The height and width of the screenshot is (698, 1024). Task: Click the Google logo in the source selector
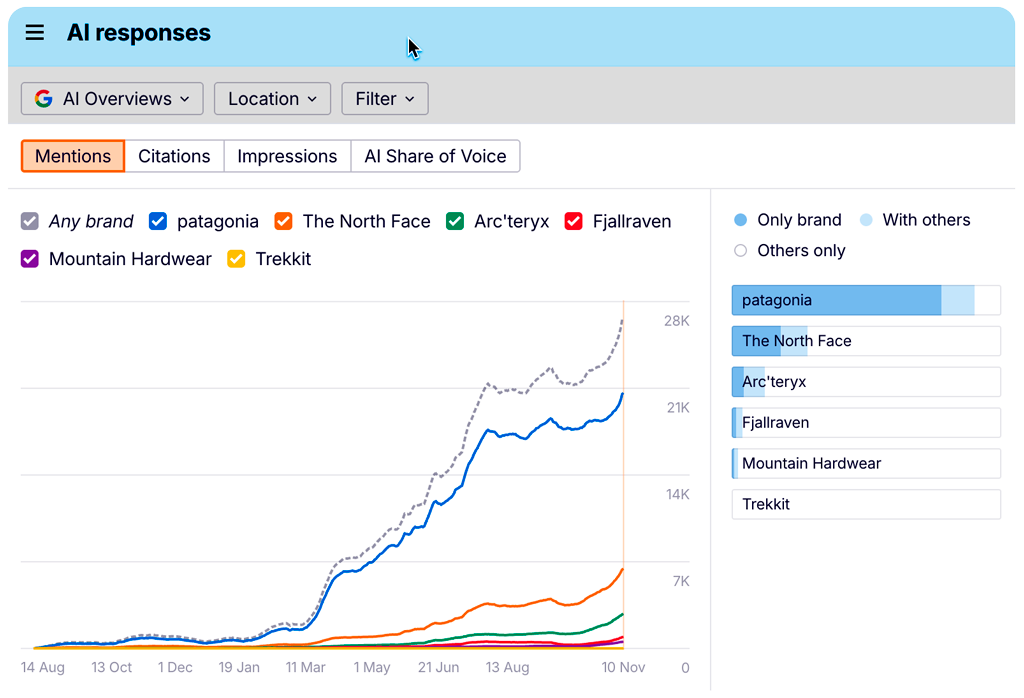click(x=44, y=98)
